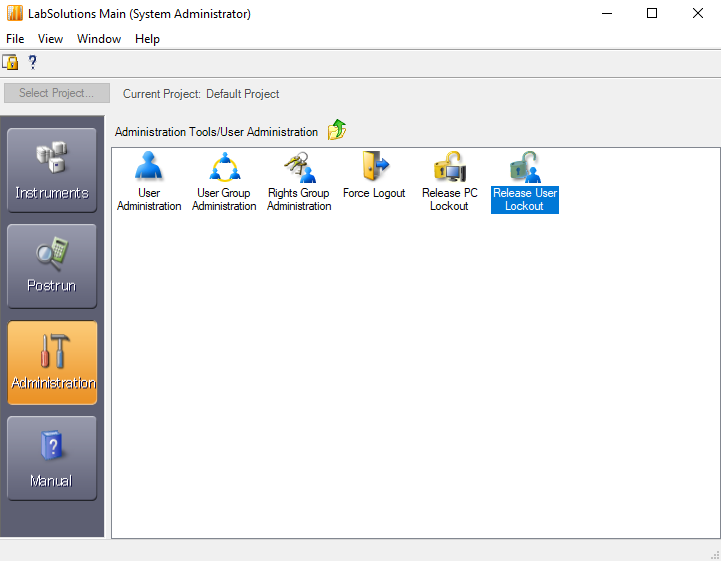Open the Release PC Lockout tool

point(449,181)
